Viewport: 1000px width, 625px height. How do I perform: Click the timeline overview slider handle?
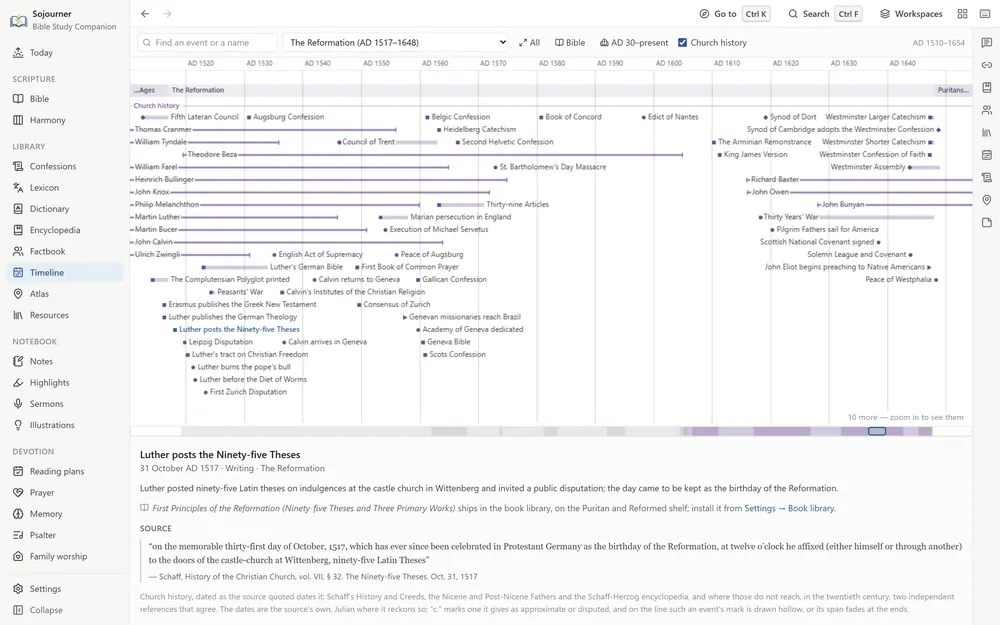coord(877,432)
